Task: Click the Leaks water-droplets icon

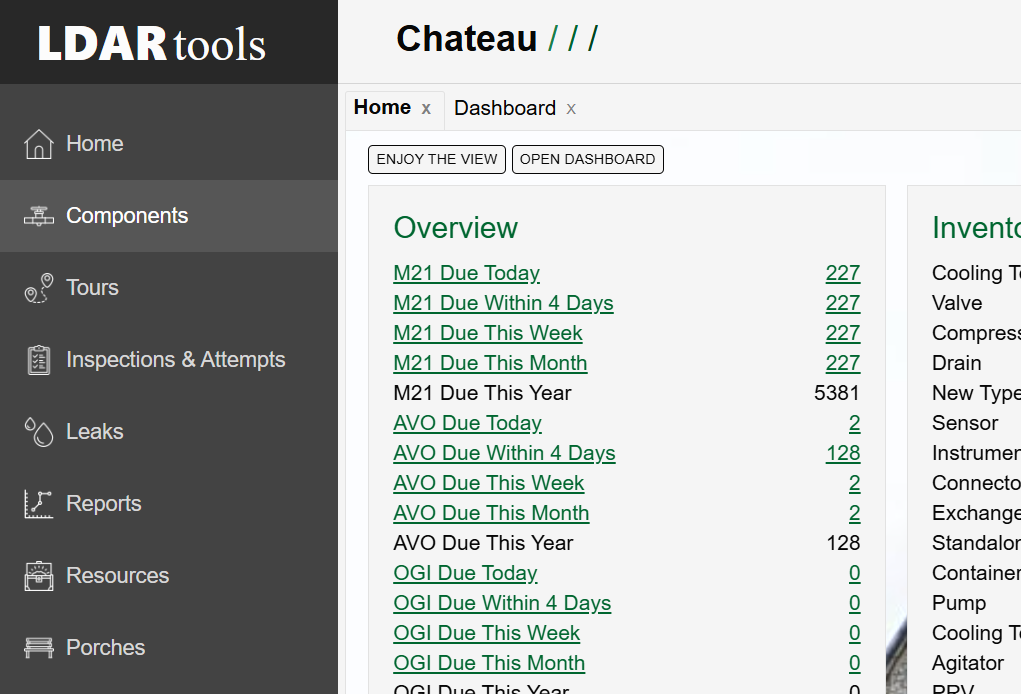Action: 38,432
